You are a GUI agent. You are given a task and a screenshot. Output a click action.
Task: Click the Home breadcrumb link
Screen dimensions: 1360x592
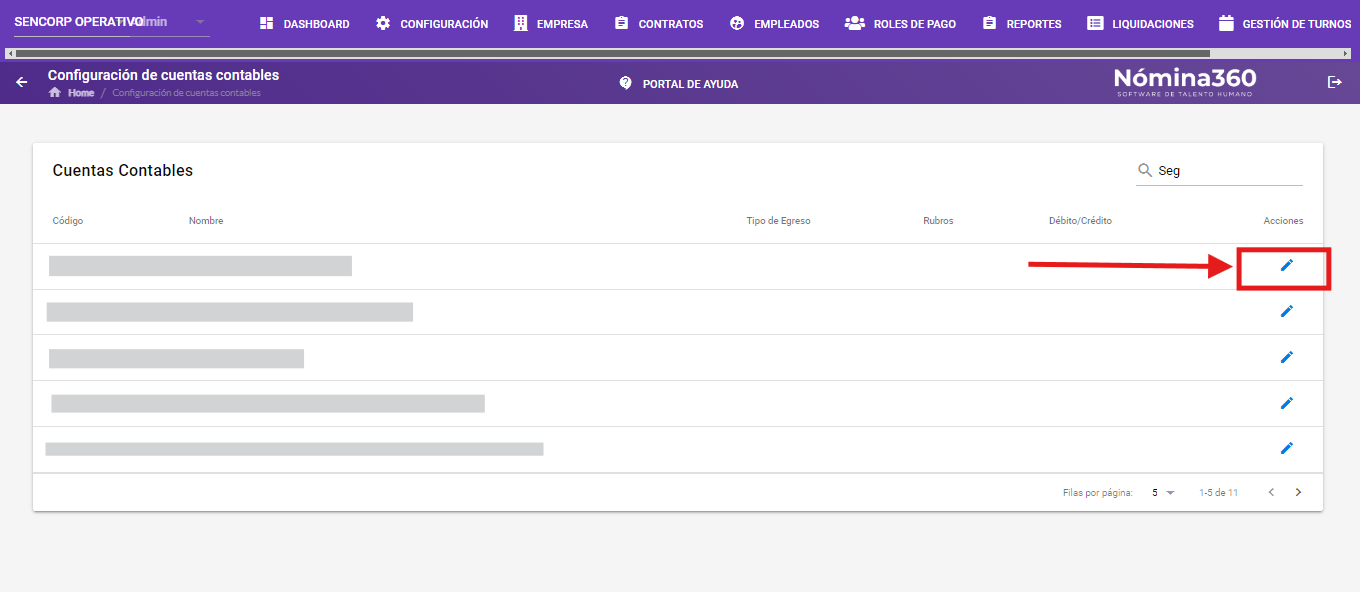pos(81,93)
